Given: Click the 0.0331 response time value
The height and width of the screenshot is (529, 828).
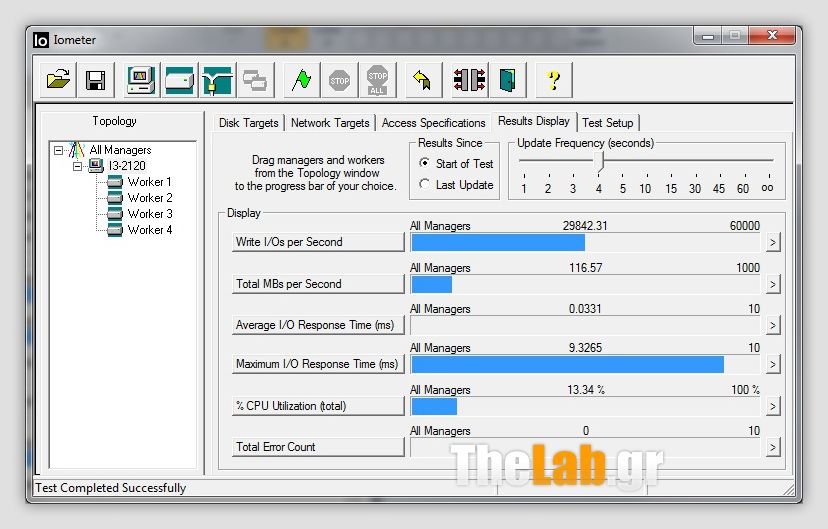Looking at the screenshot, I should pyautogui.click(x=585, y=309).
